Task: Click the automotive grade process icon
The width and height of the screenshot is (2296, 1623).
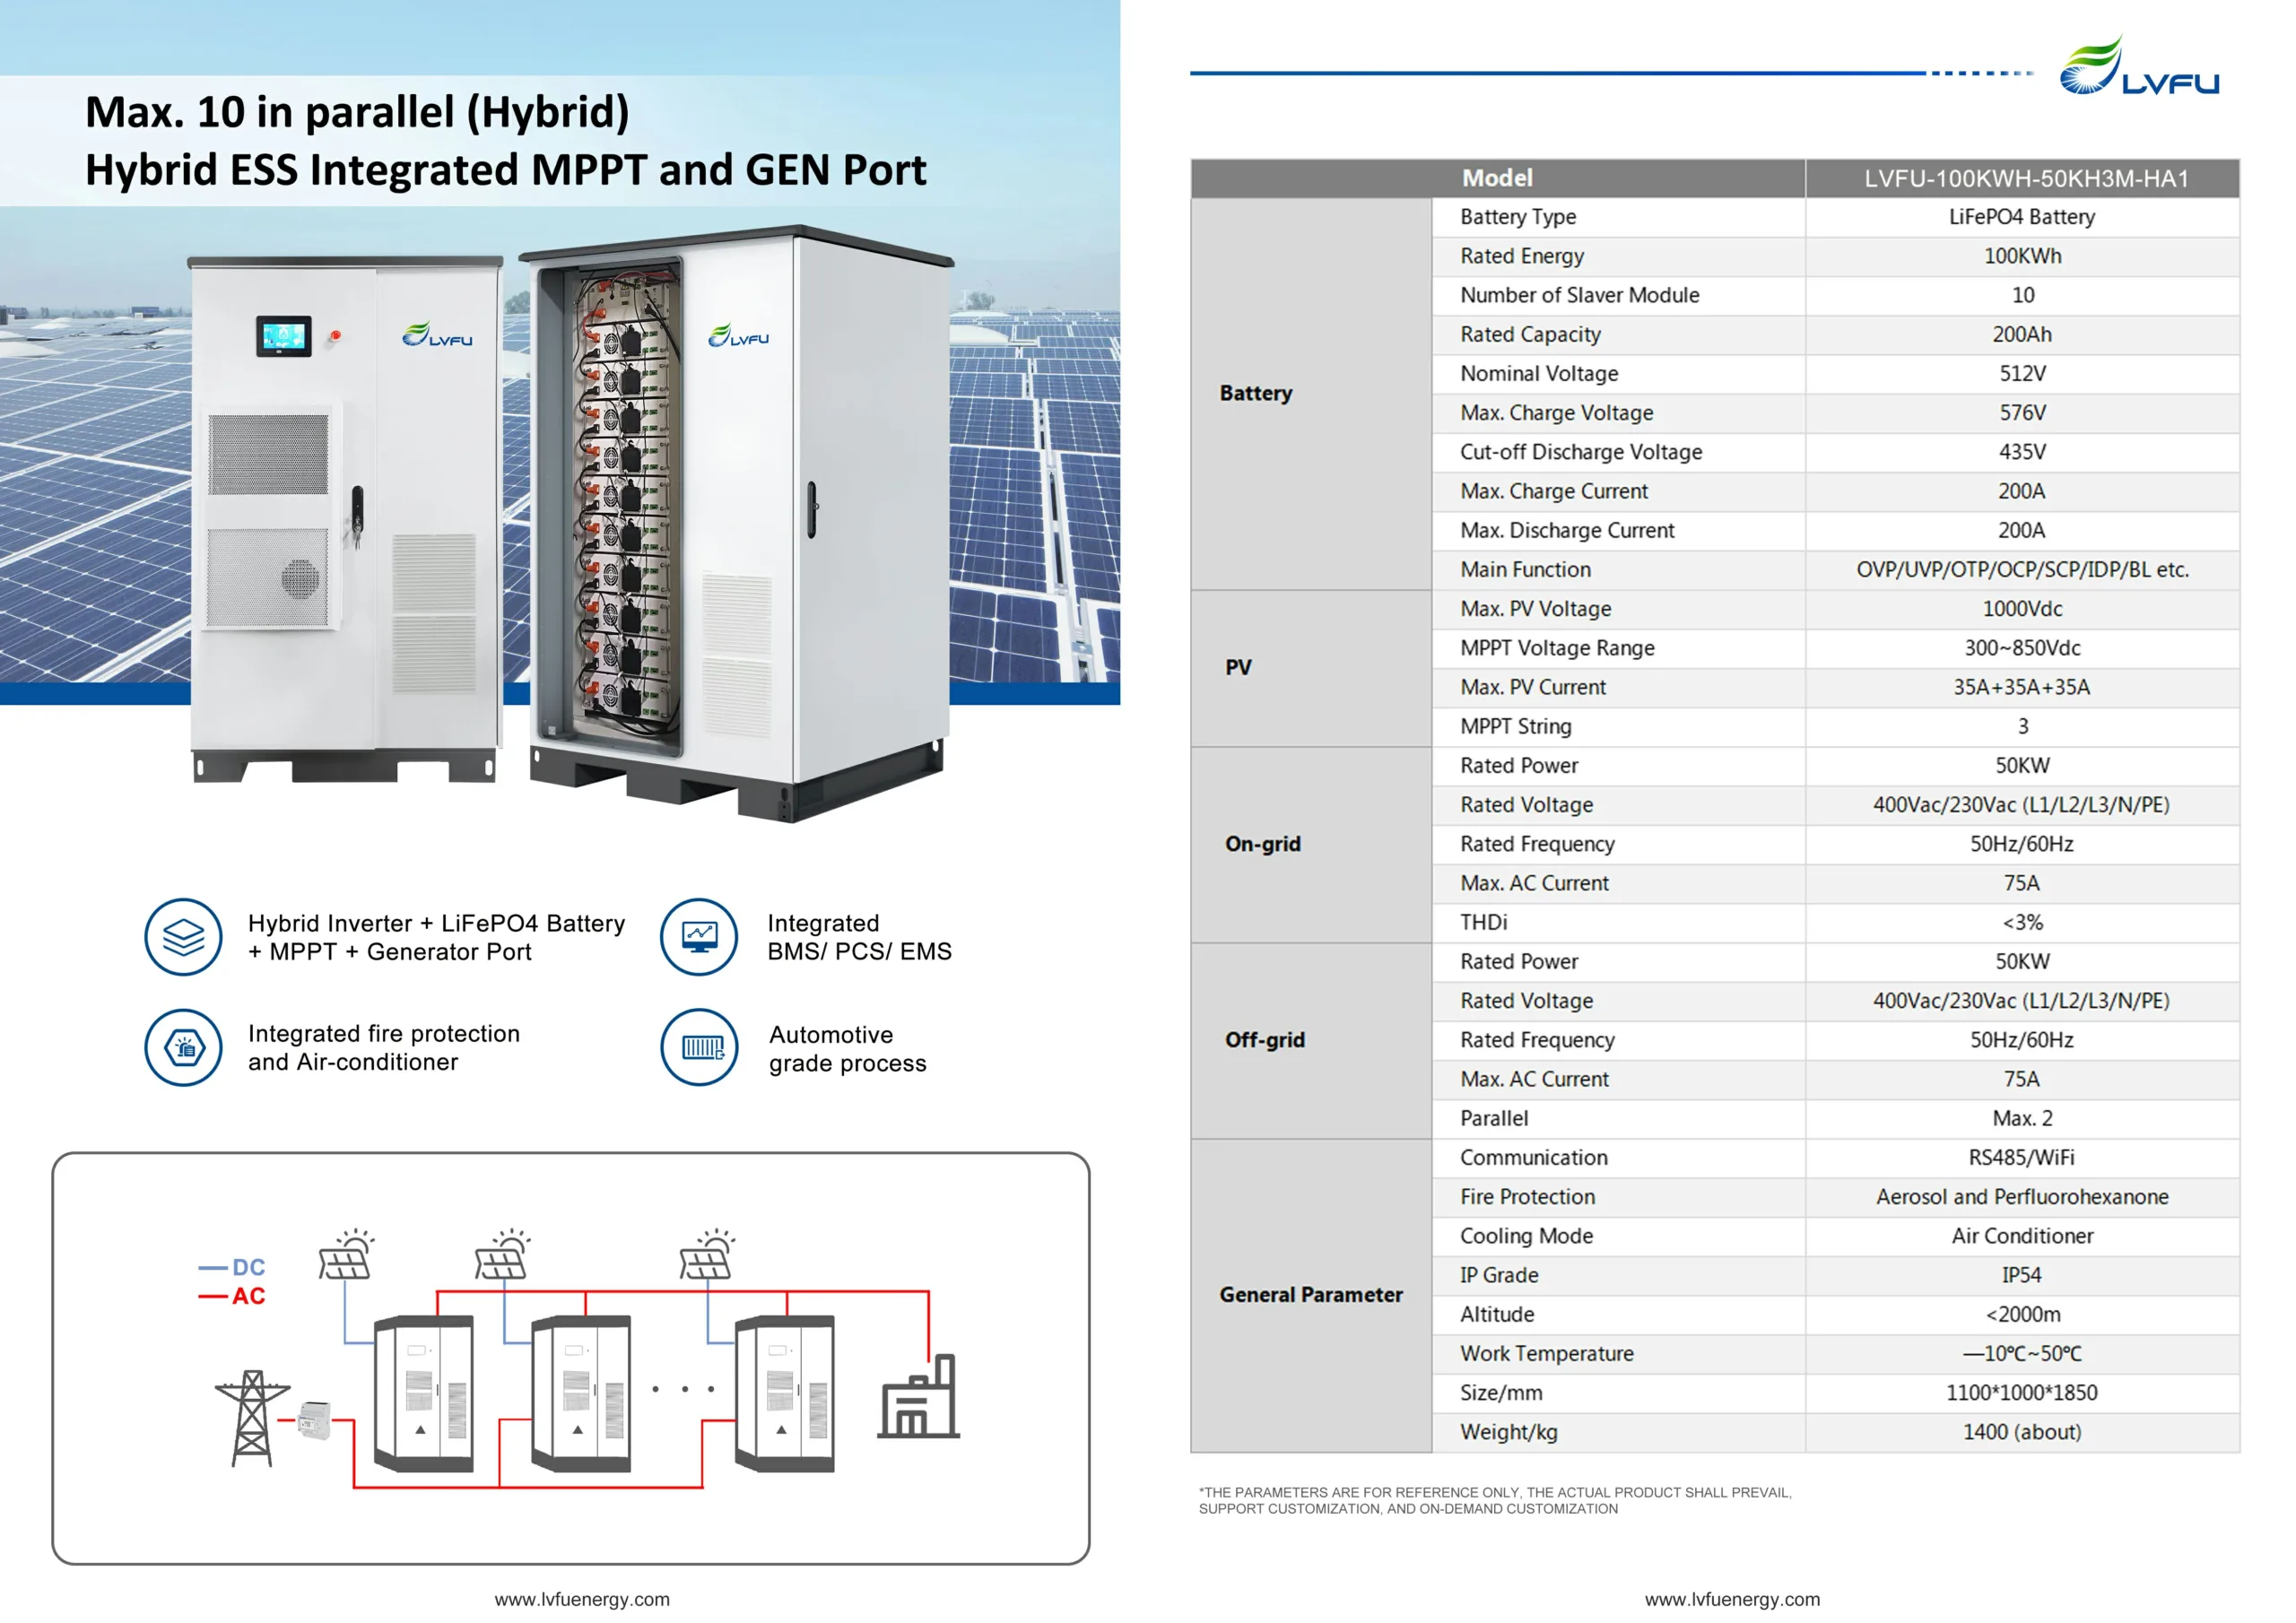Action: point(699,1047)
